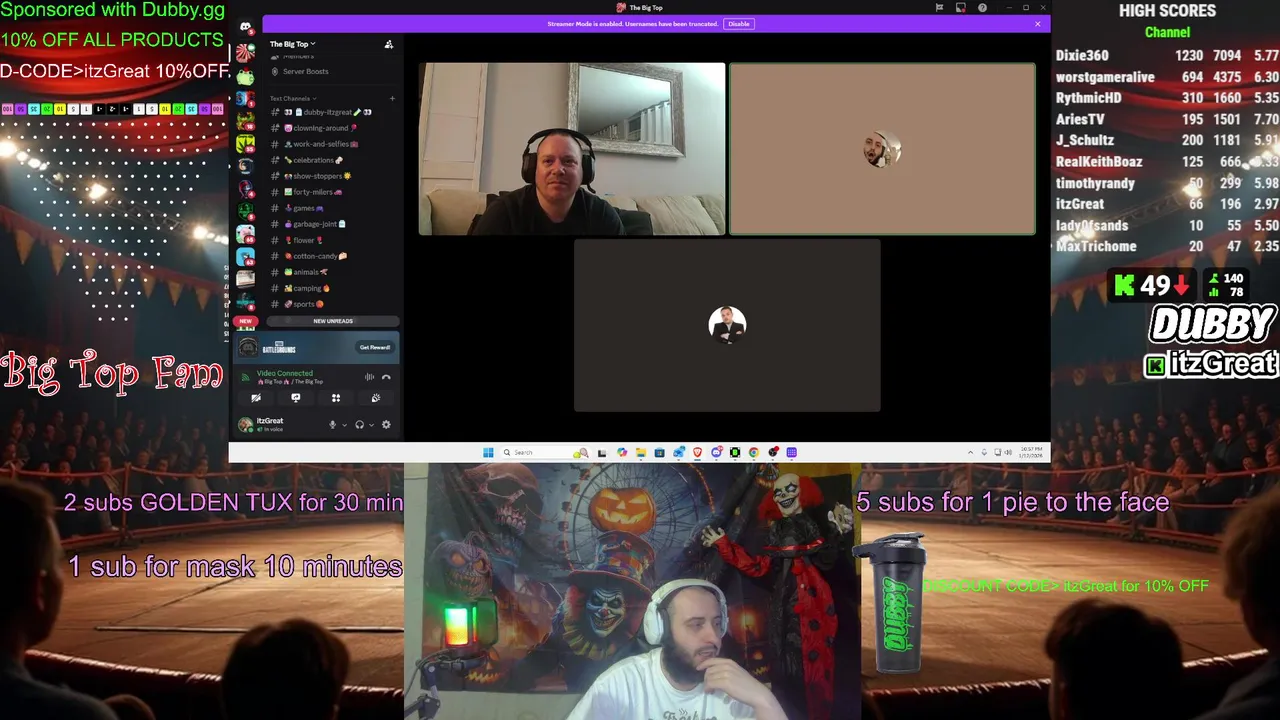Select the webcam tile of man with headphones
Image resolution: width=1280 pixels, height=720 pixels.
(x=572, y=149)
